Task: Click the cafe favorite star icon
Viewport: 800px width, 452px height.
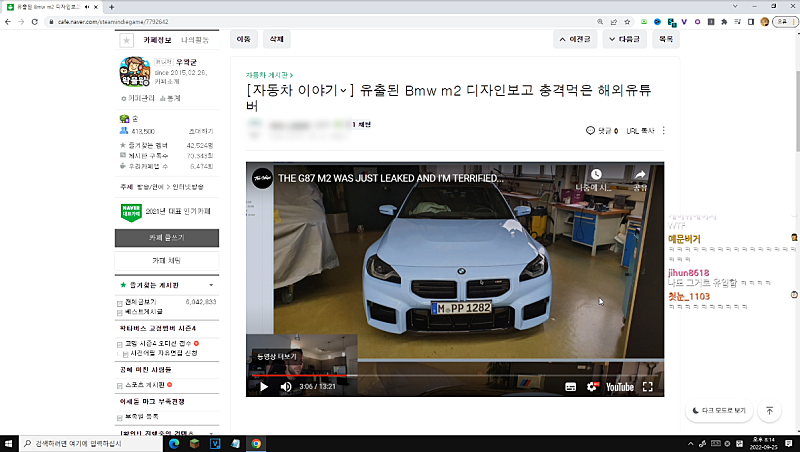Action: 126,40
